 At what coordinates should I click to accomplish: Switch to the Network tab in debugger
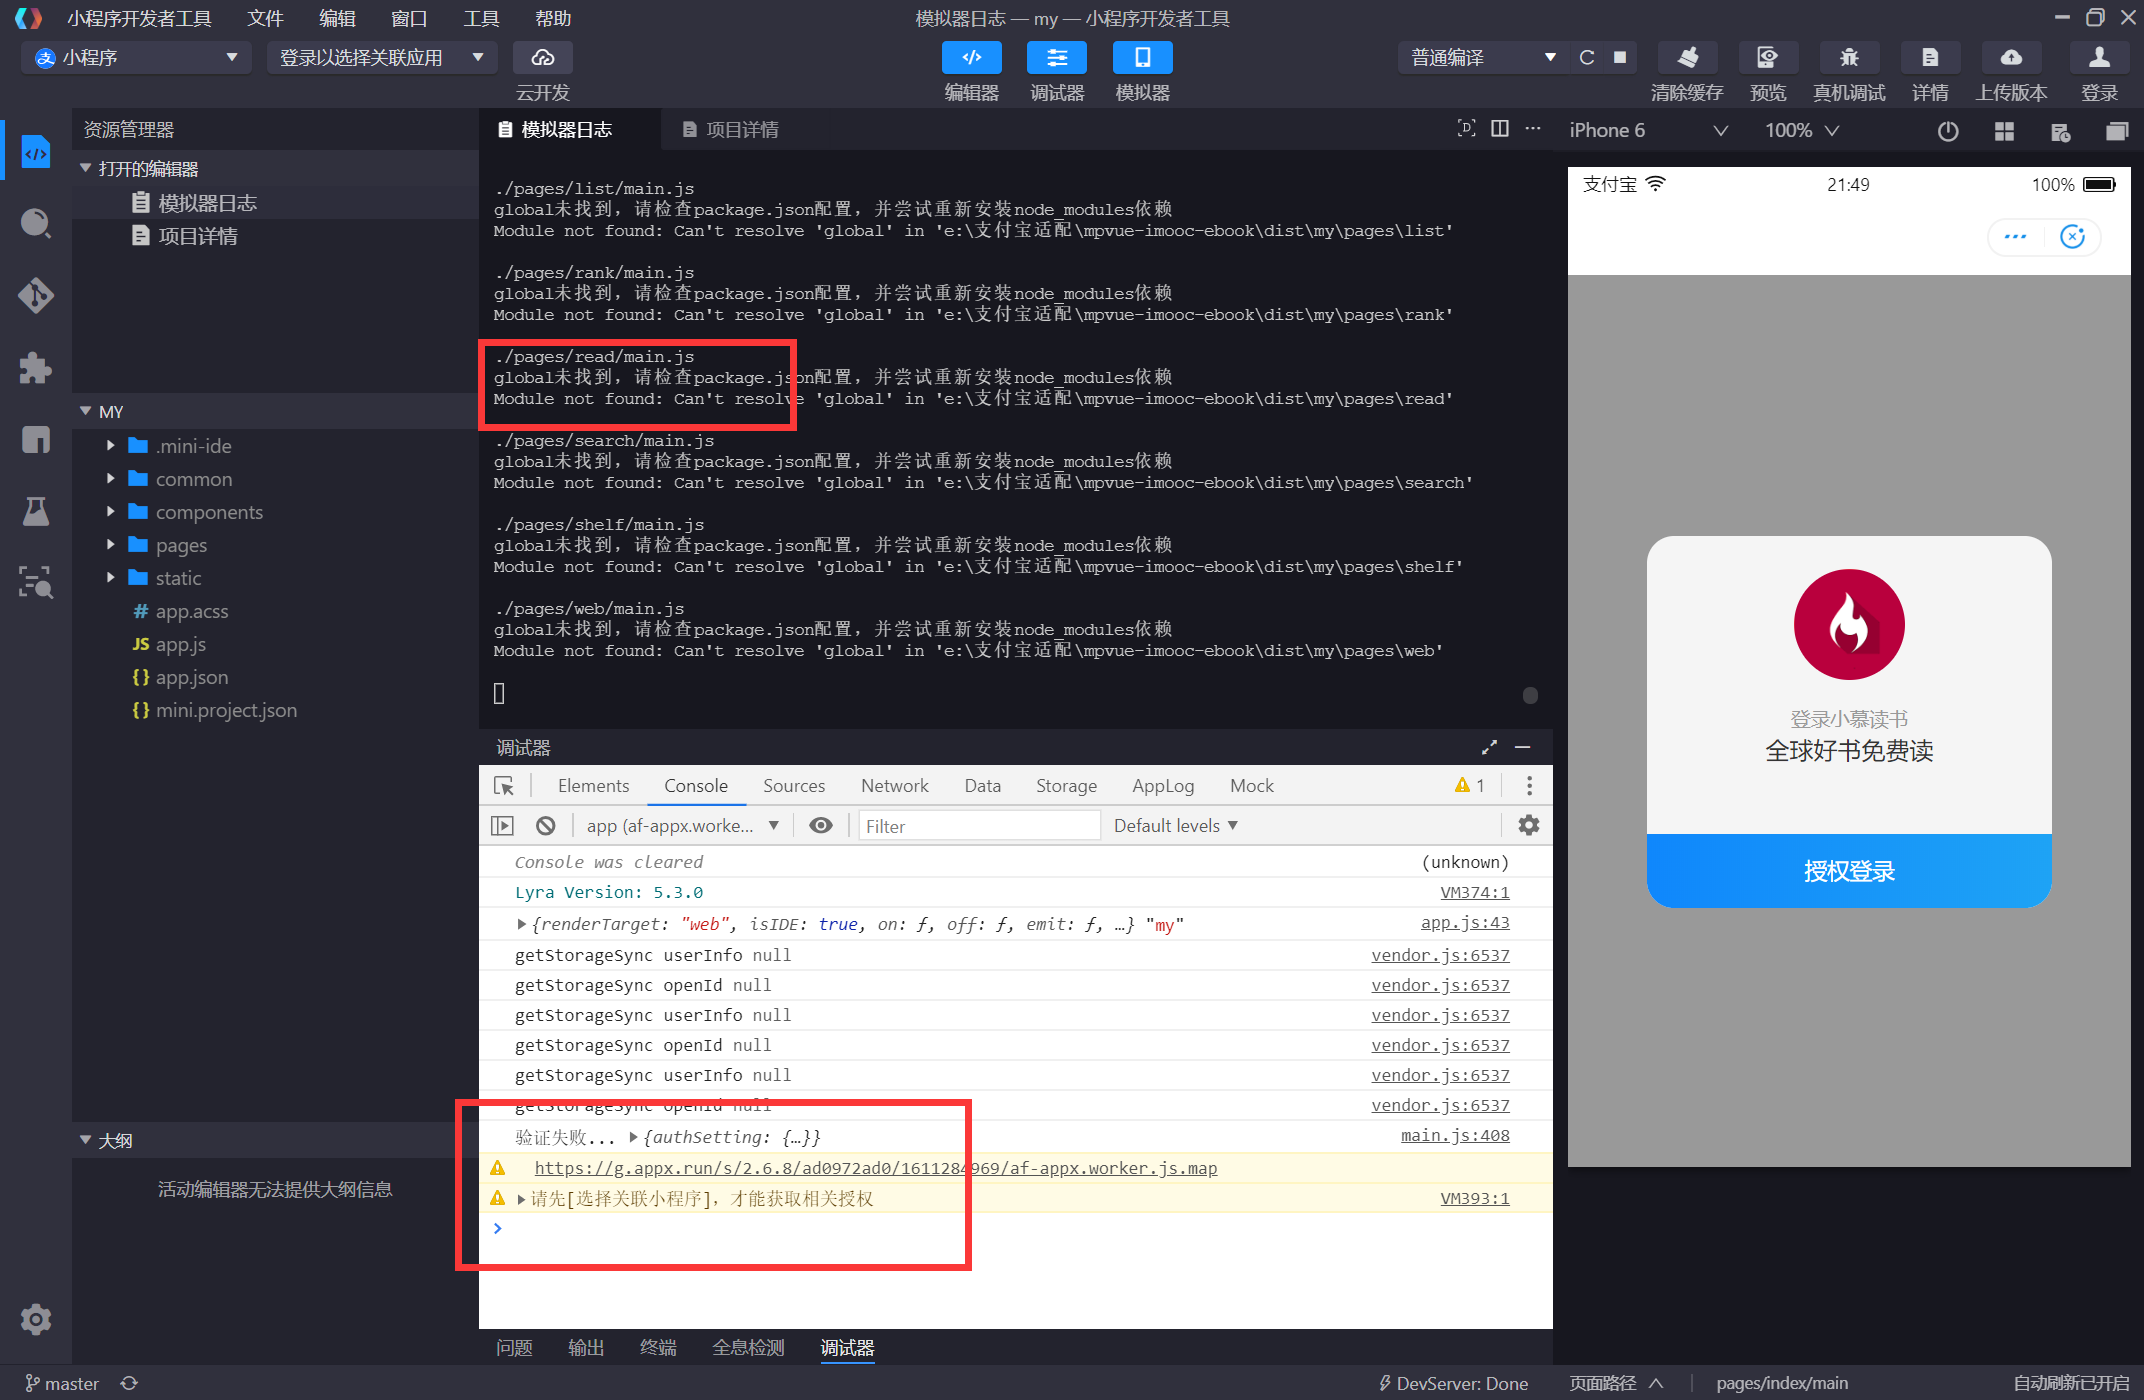(x=894, y=786)
